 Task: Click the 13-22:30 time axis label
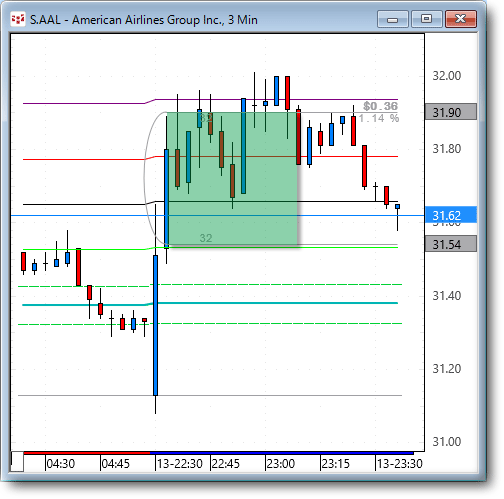tap(179, 464)
